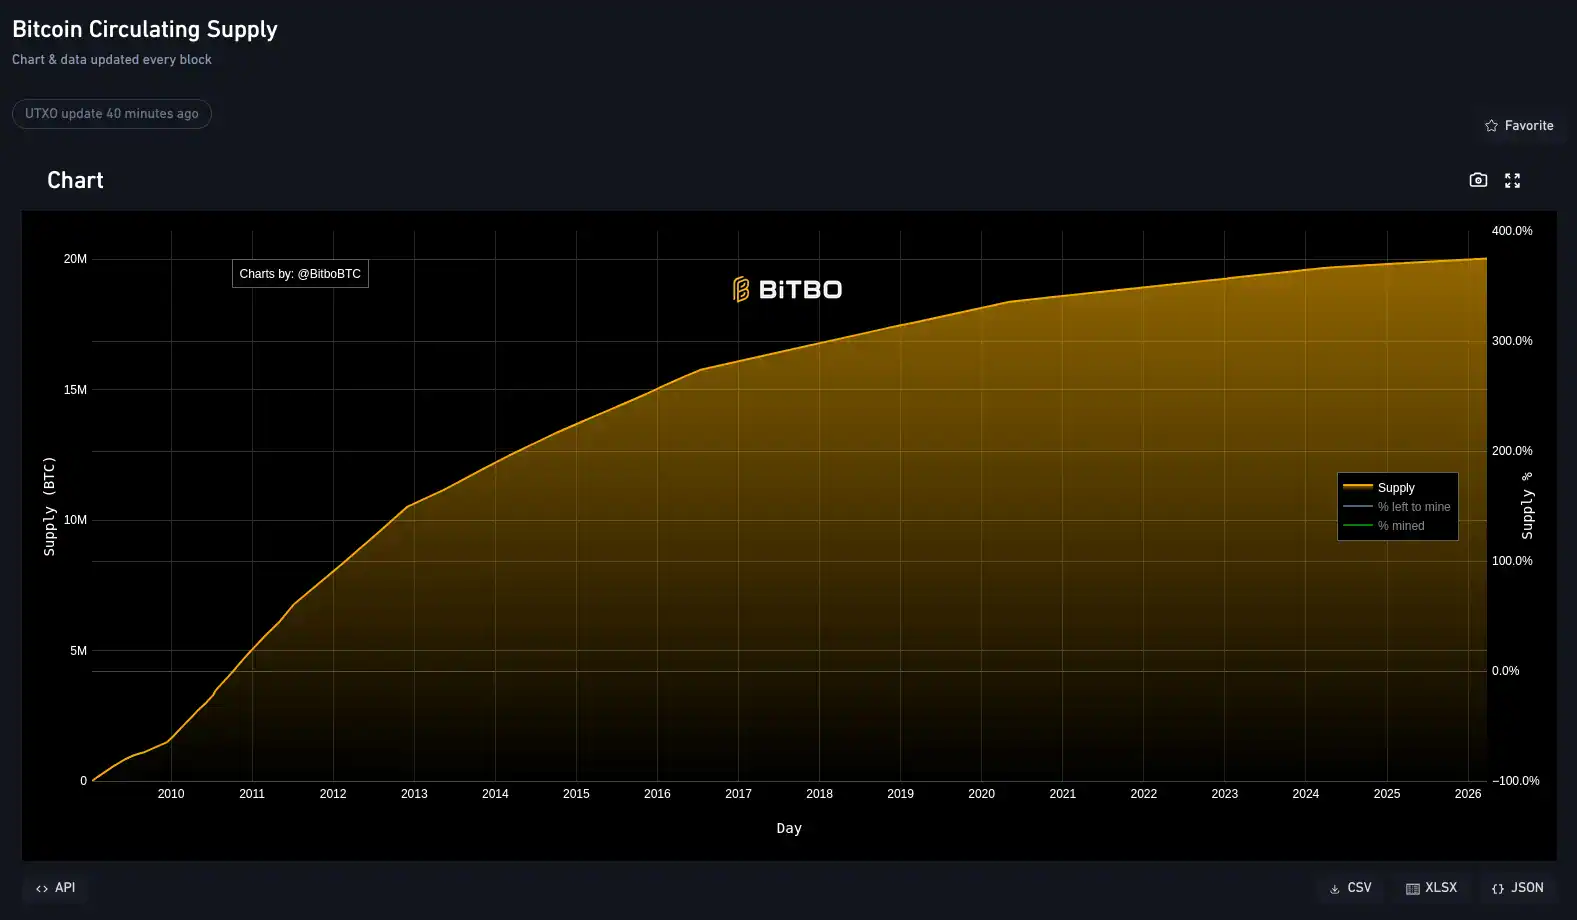This screenshot has width=1577, height=920.
Task: Click the Supply (BTC) axis title
Action: click(x=49, y=506)
